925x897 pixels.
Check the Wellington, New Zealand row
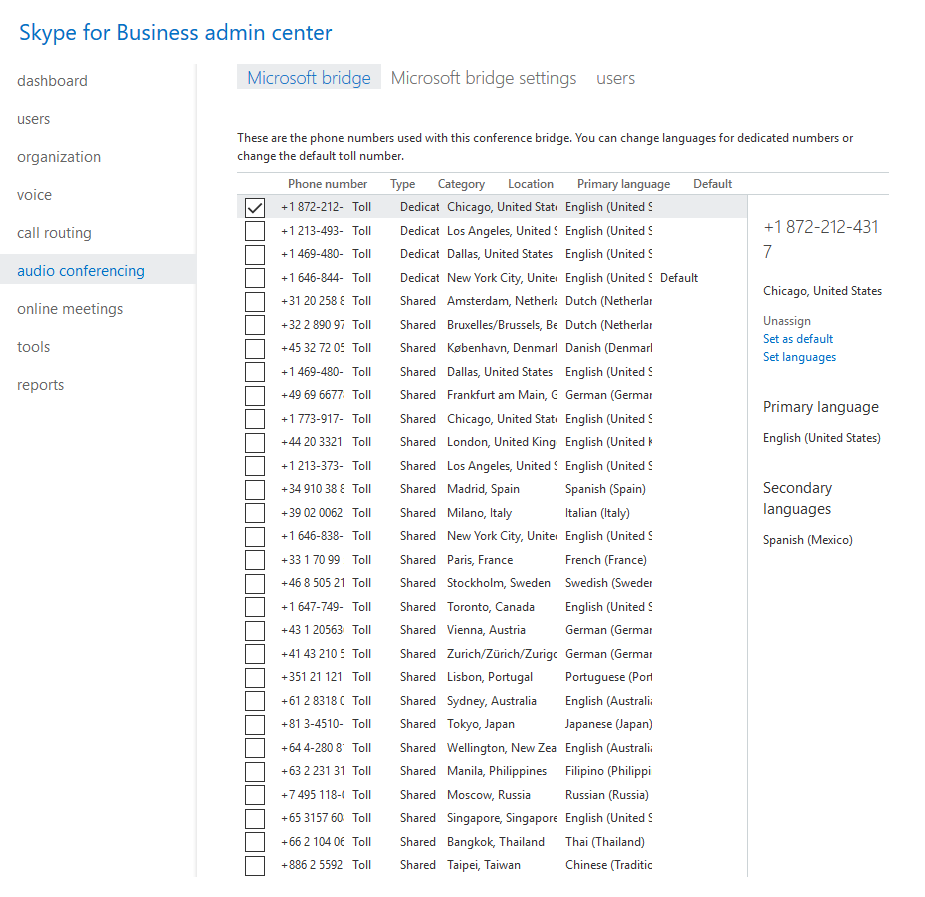[x=255, y=748]
